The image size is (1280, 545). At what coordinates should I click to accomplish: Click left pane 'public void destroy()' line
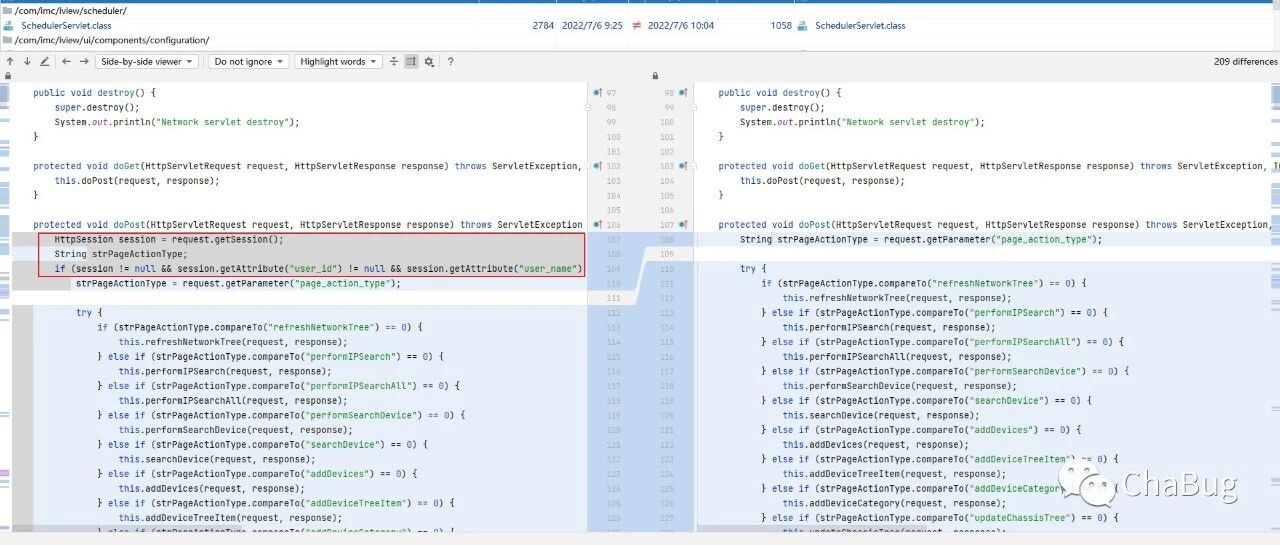[94, 93]
